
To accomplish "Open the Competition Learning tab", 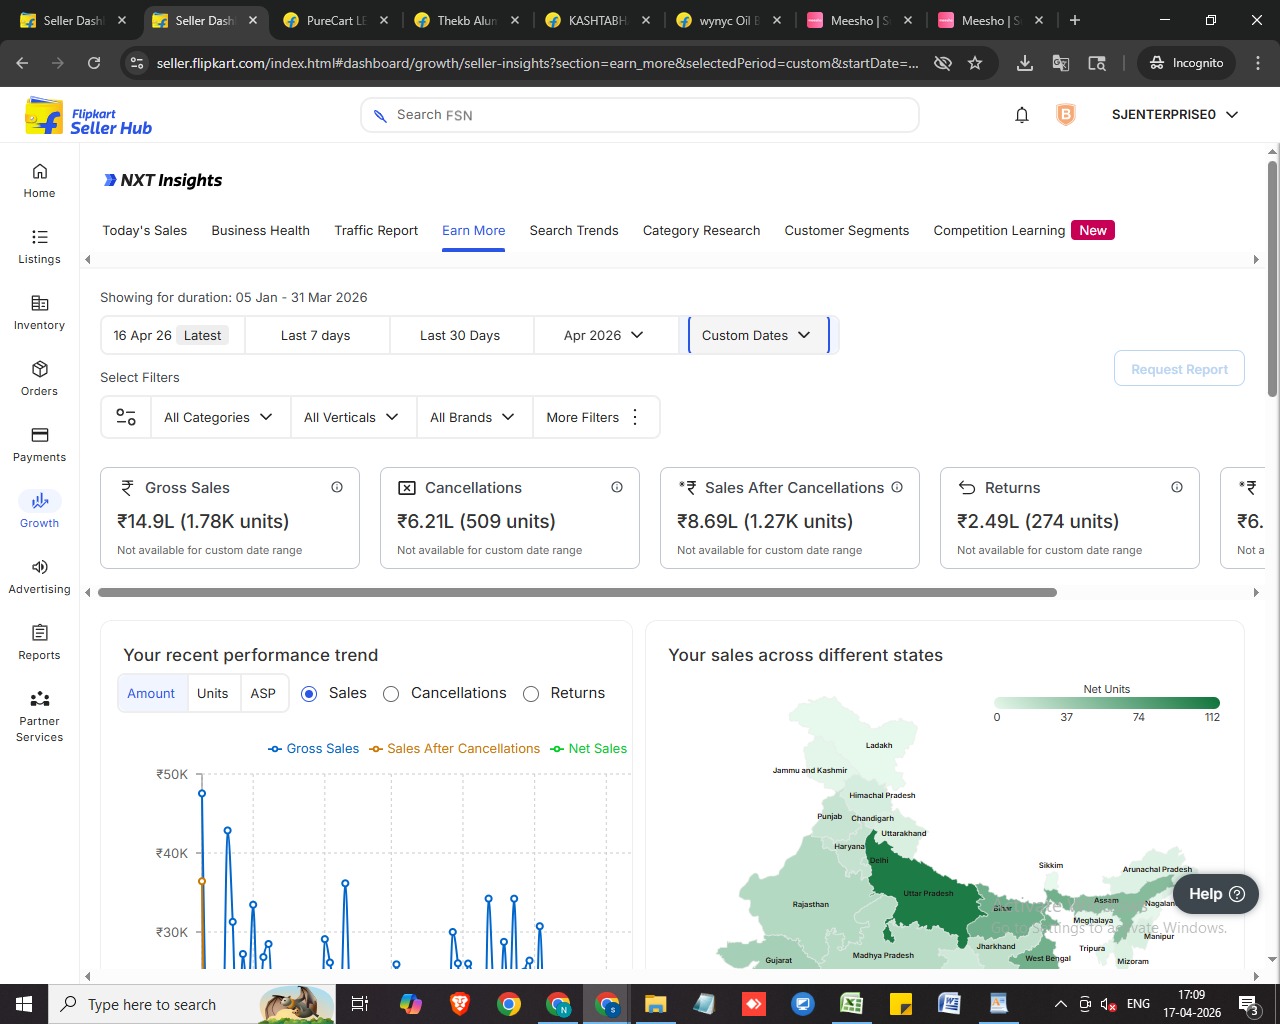I will [x=1024, y=230].
